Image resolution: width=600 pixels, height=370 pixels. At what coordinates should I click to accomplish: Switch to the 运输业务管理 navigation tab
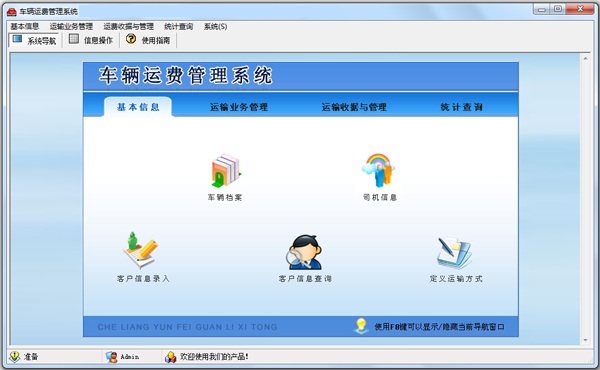pyautogui.click(x=239, y=107)
